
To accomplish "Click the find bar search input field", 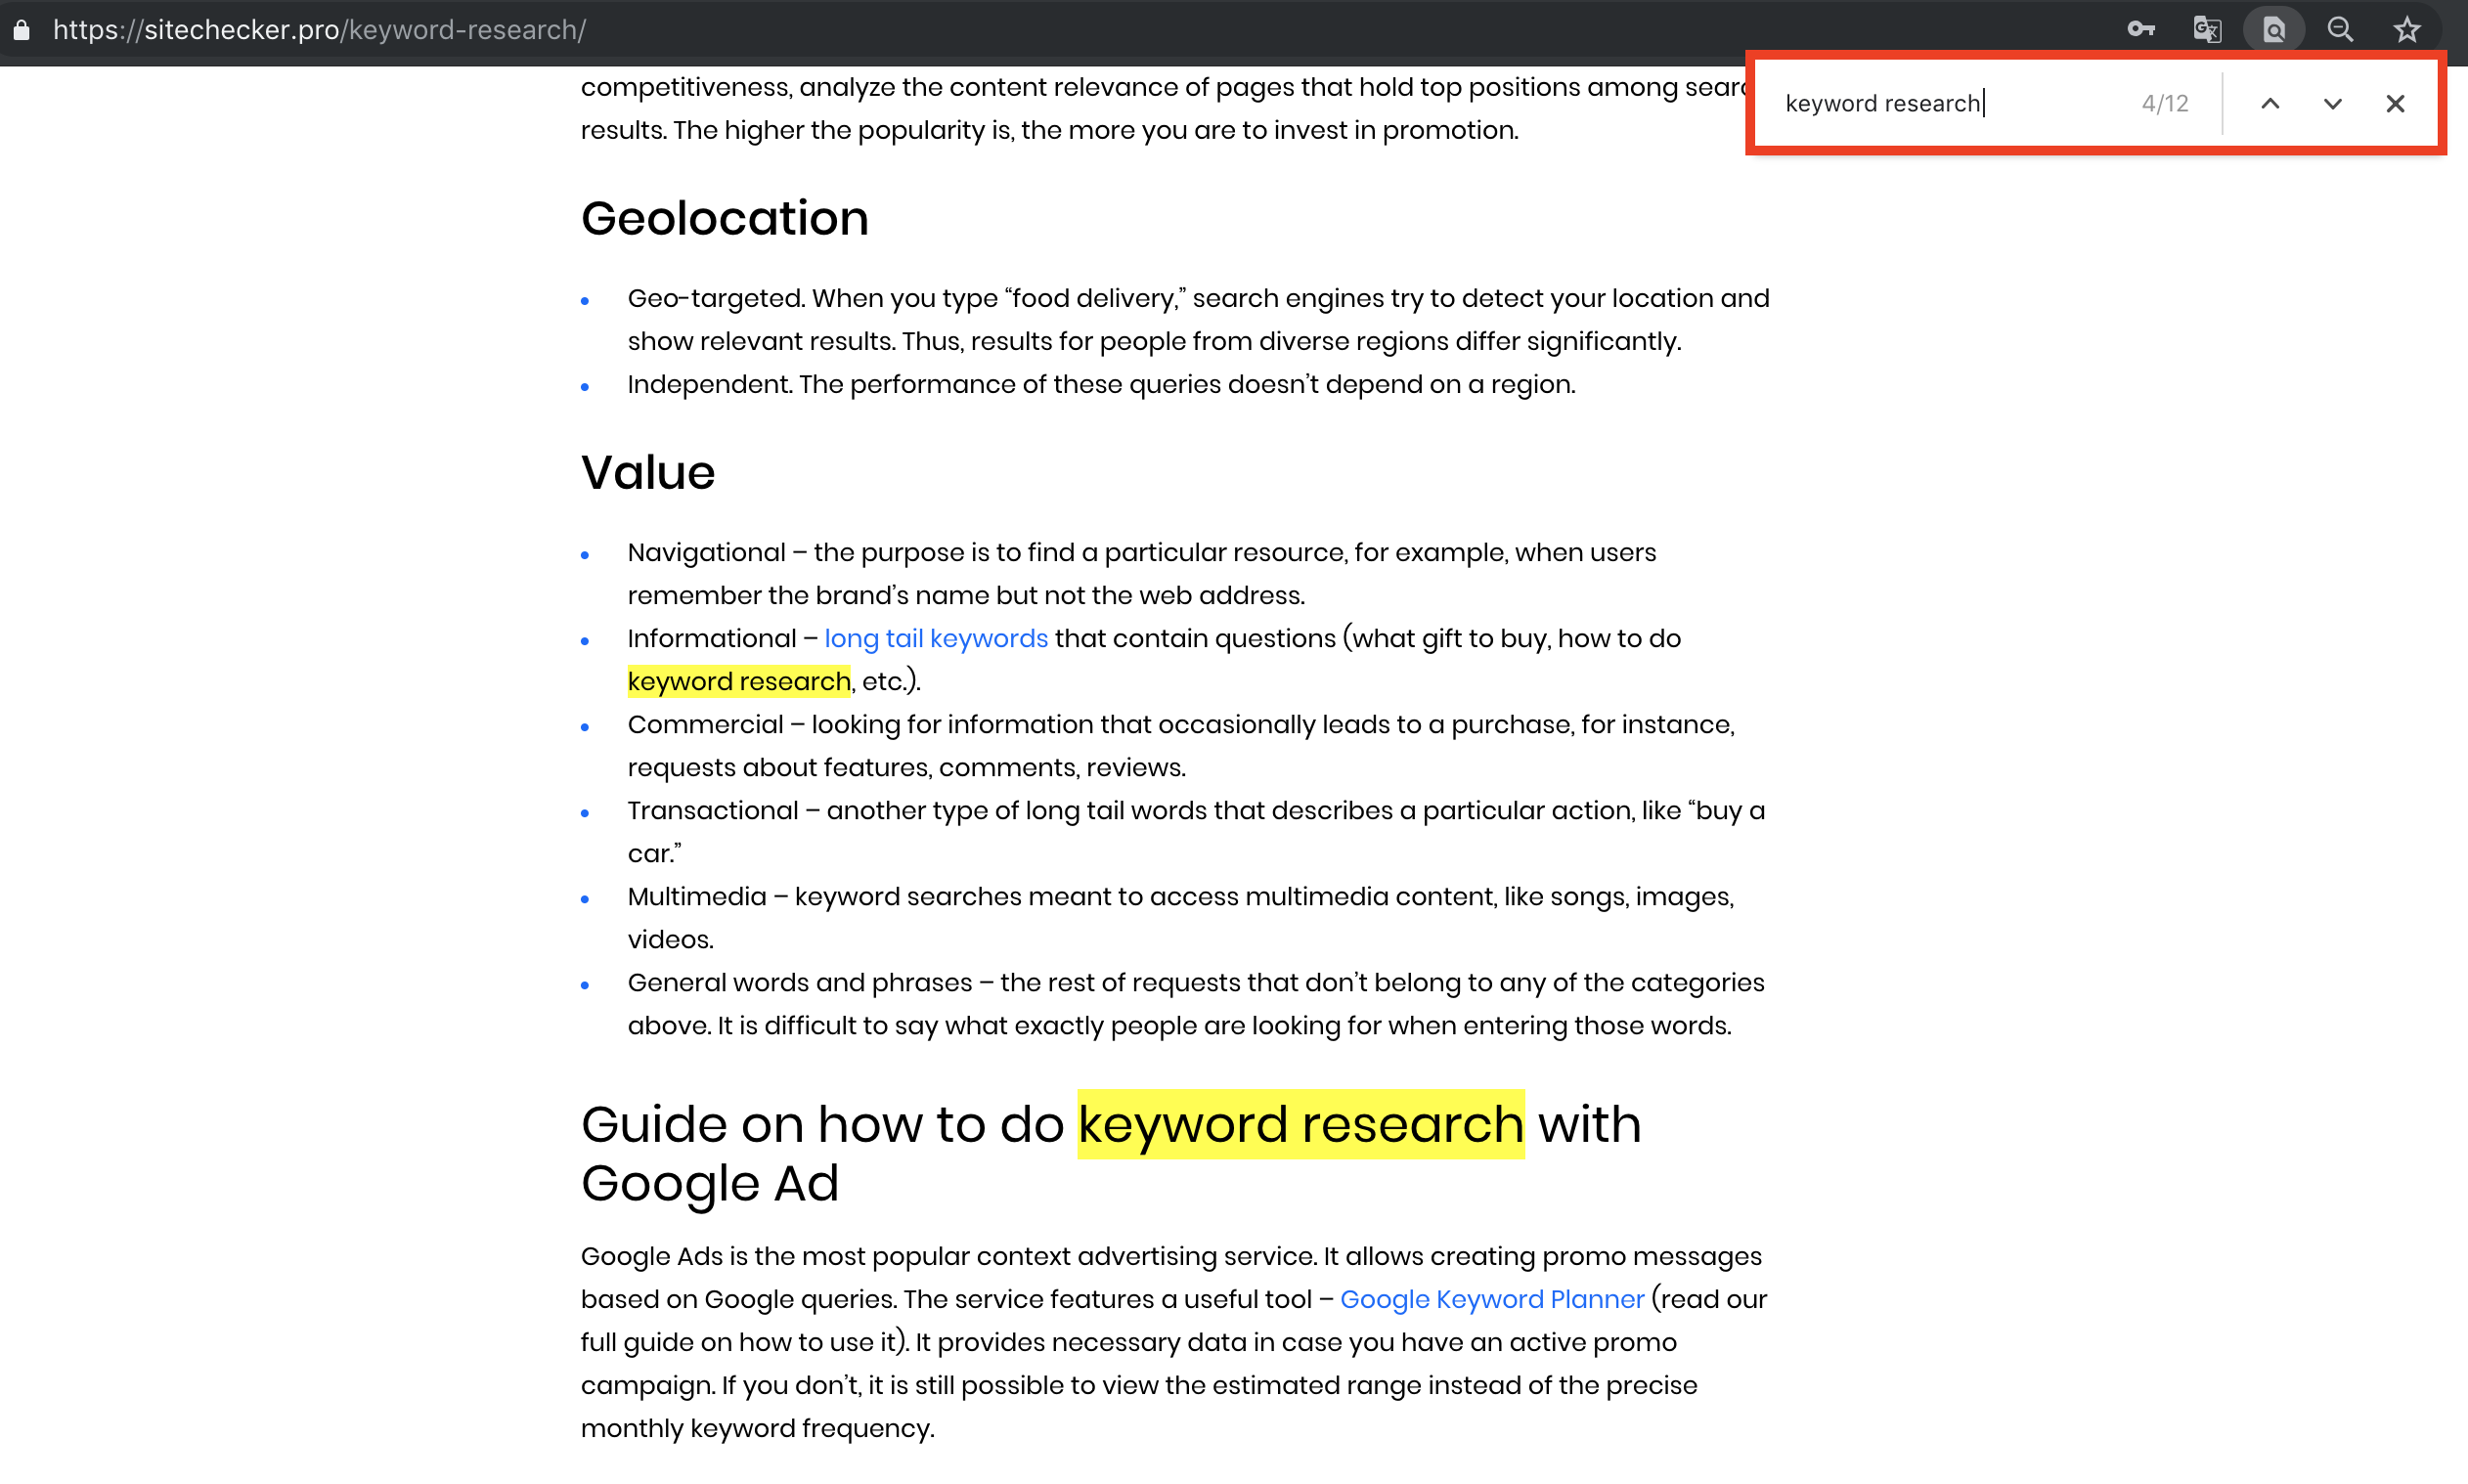I will (1950, 104).
